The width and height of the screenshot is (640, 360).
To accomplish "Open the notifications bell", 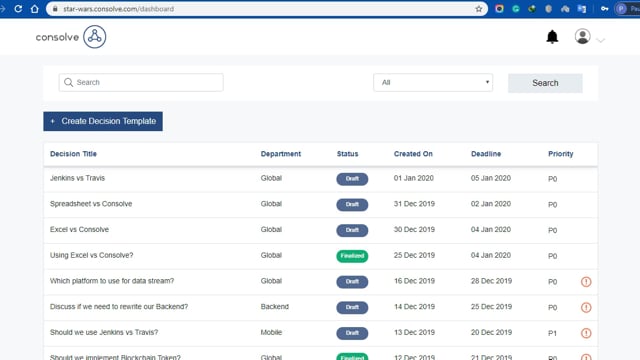I will pyautogui.click(x=552, y=37).
